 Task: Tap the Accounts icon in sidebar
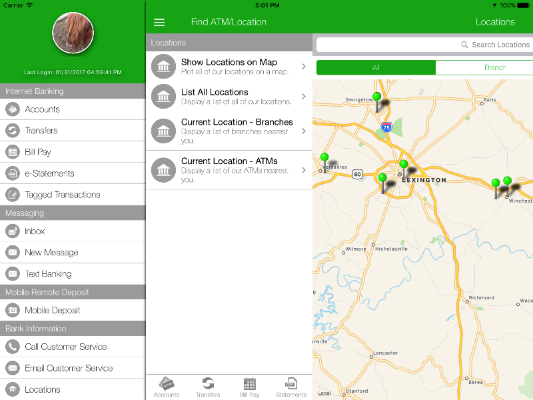pyautogui.click(x=13, y=109)
